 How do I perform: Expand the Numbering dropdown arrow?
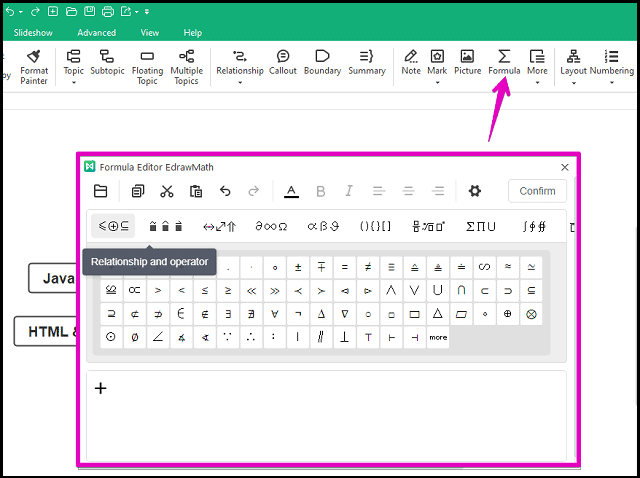(612, 83)
